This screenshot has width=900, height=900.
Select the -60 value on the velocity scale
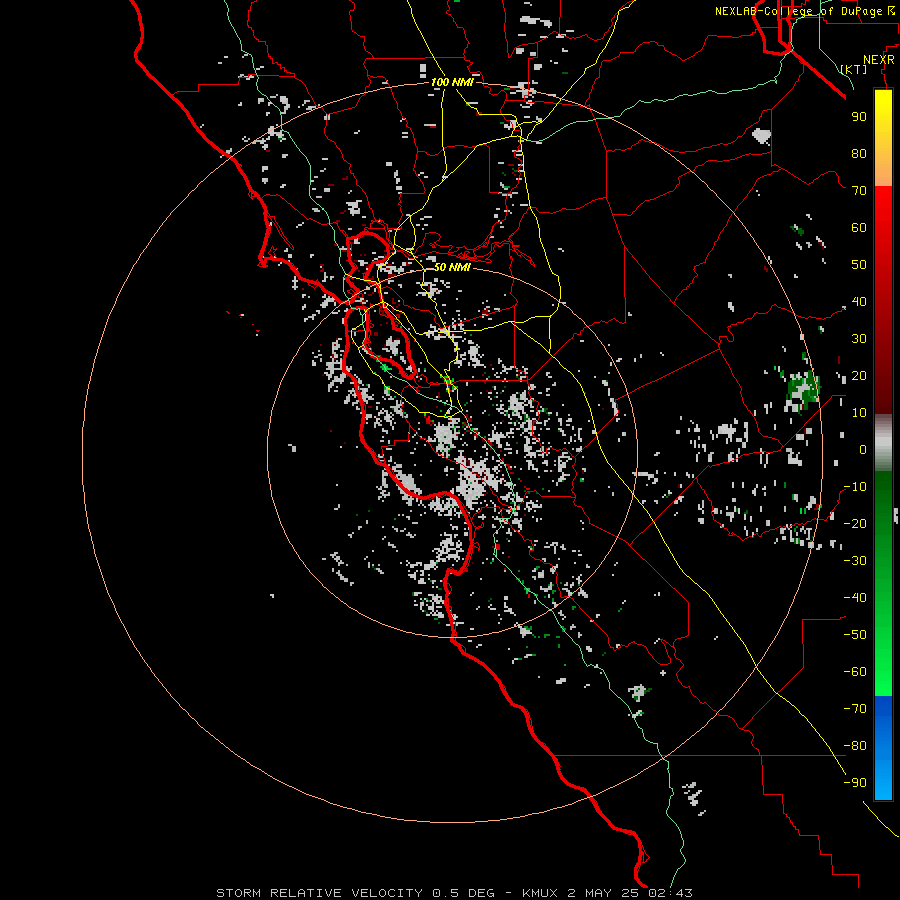click(x=855, y=672)
